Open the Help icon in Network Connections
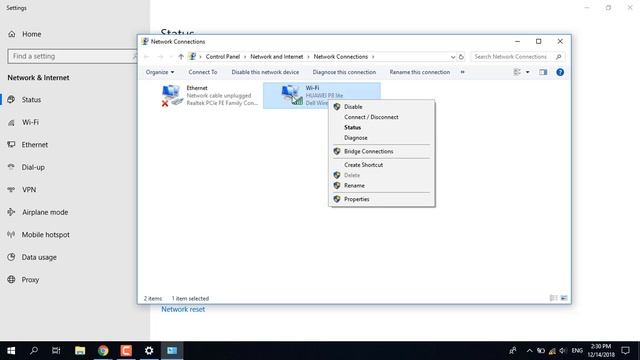 pyautogui.click(x=560, y=72)
